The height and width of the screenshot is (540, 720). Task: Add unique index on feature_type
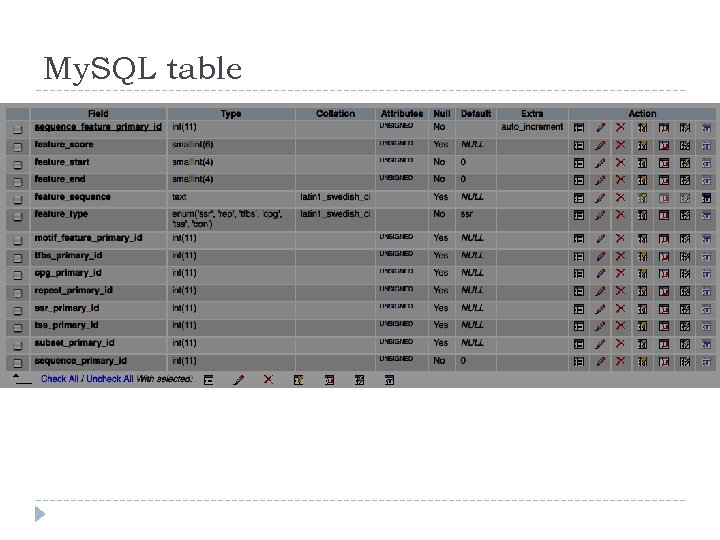pos(664,215)
